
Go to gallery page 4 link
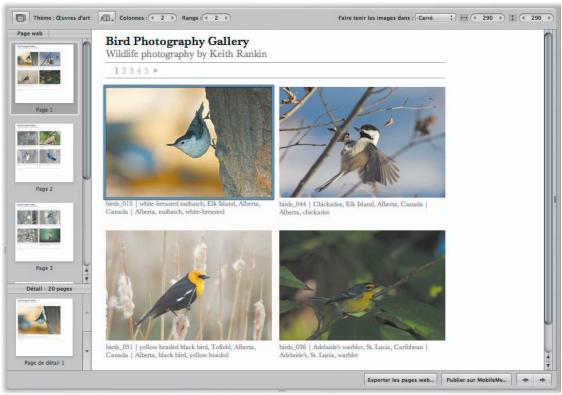coord(139,71)
